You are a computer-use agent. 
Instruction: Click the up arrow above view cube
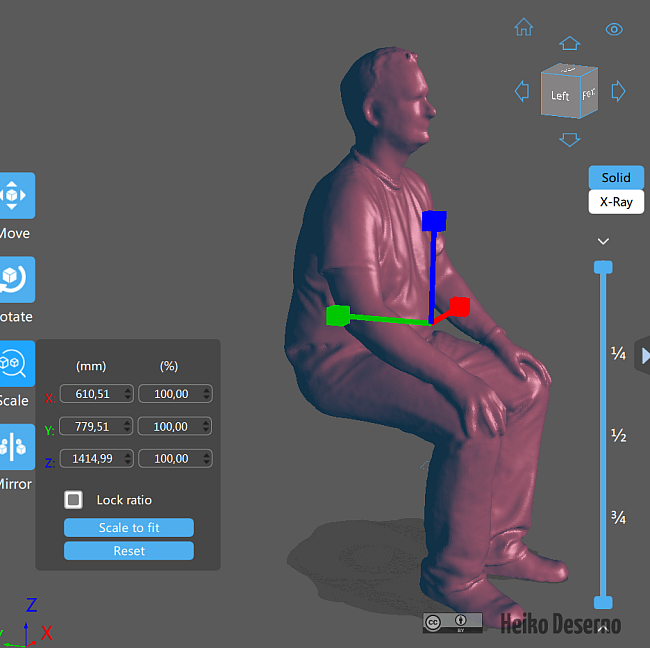pos(569,43)
